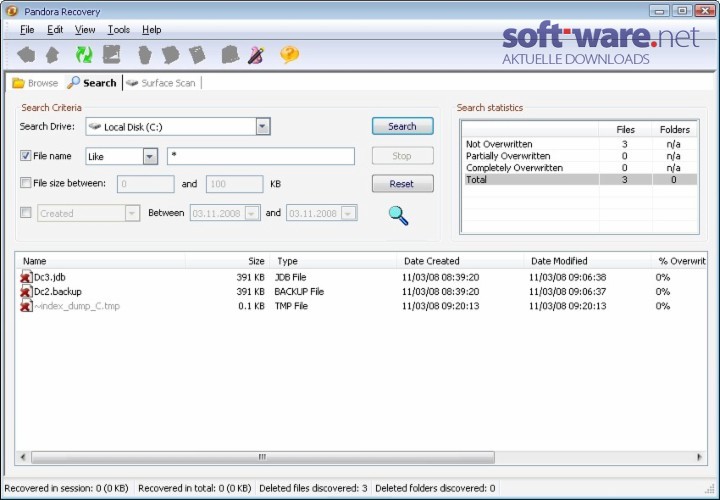This screenshot has height=500, width=720.
Task: Click the horizontal scrollbar thumb in results list
Action: click(x=263, y=457)
